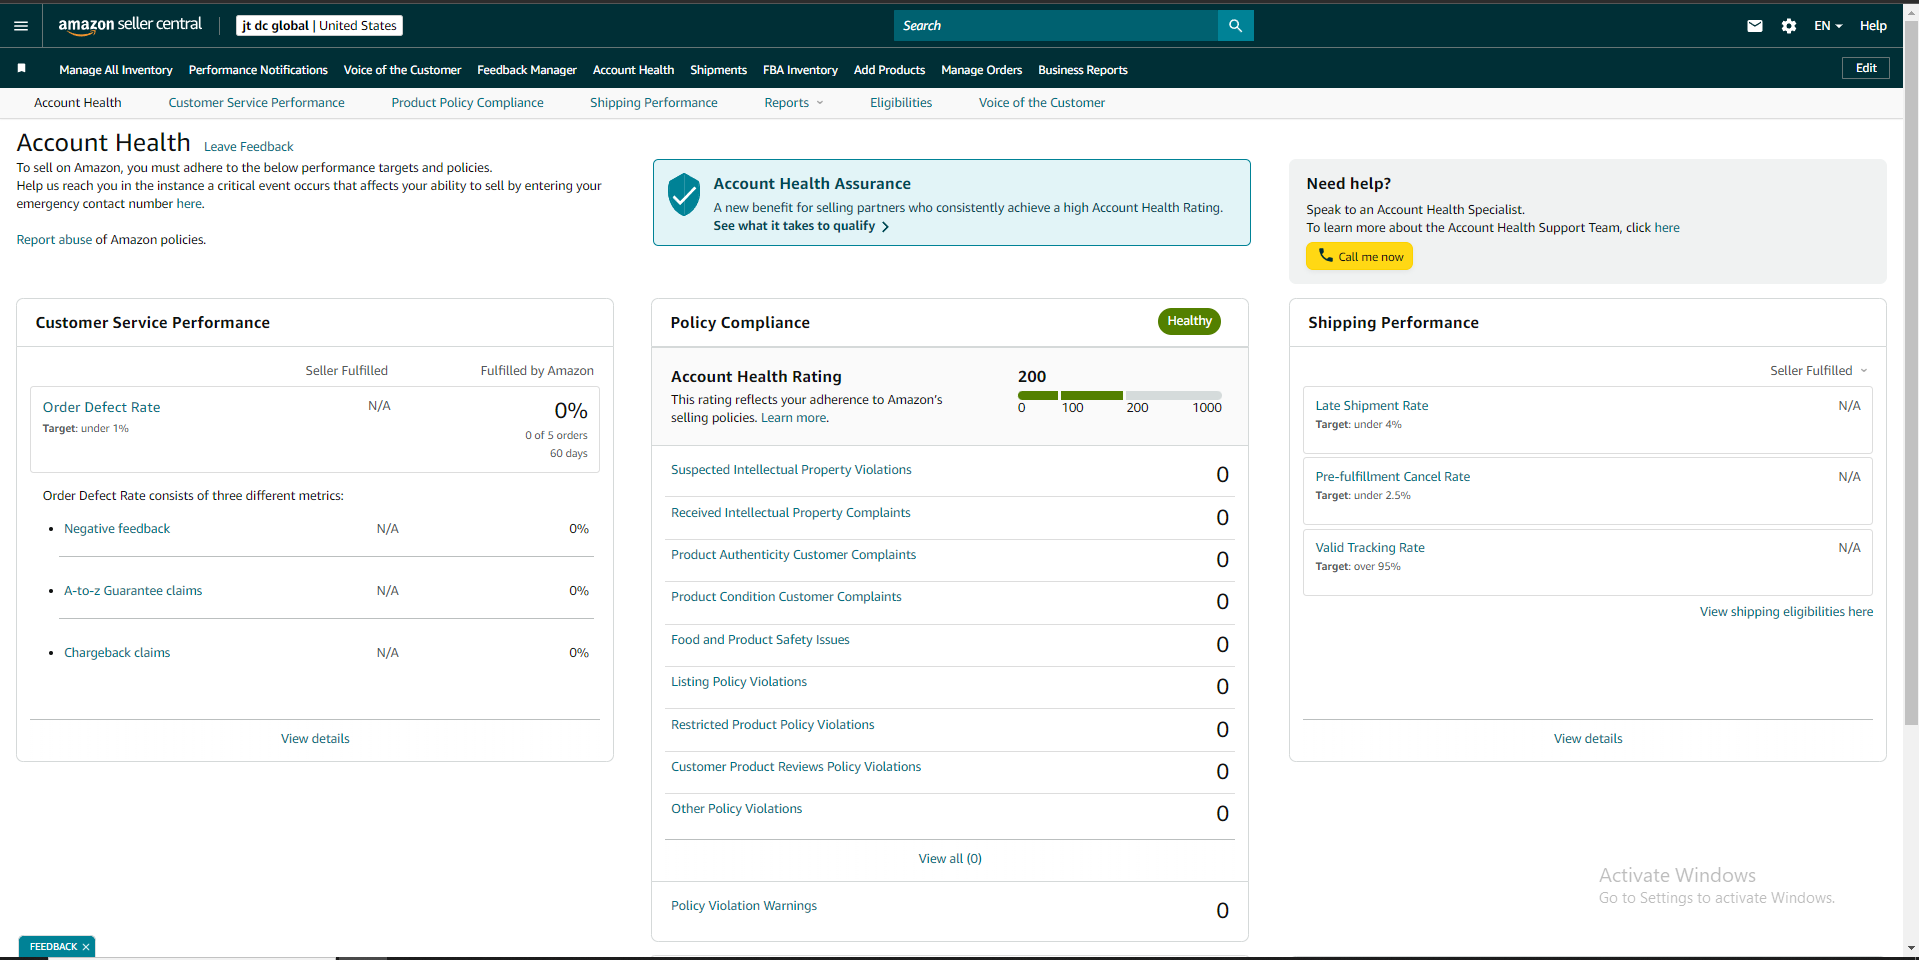Open Restricted Product Policy Violations
The height and width of the screenshot is (960, 1919).
772,725
